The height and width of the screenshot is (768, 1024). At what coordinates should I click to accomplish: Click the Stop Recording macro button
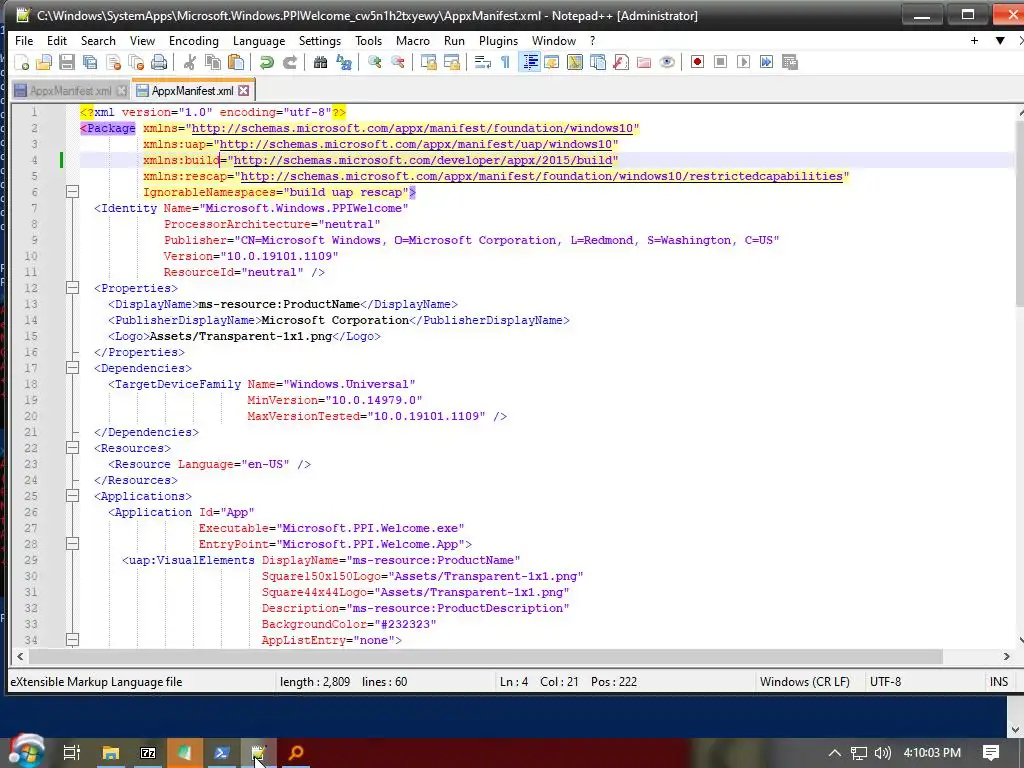coord(720,62)
